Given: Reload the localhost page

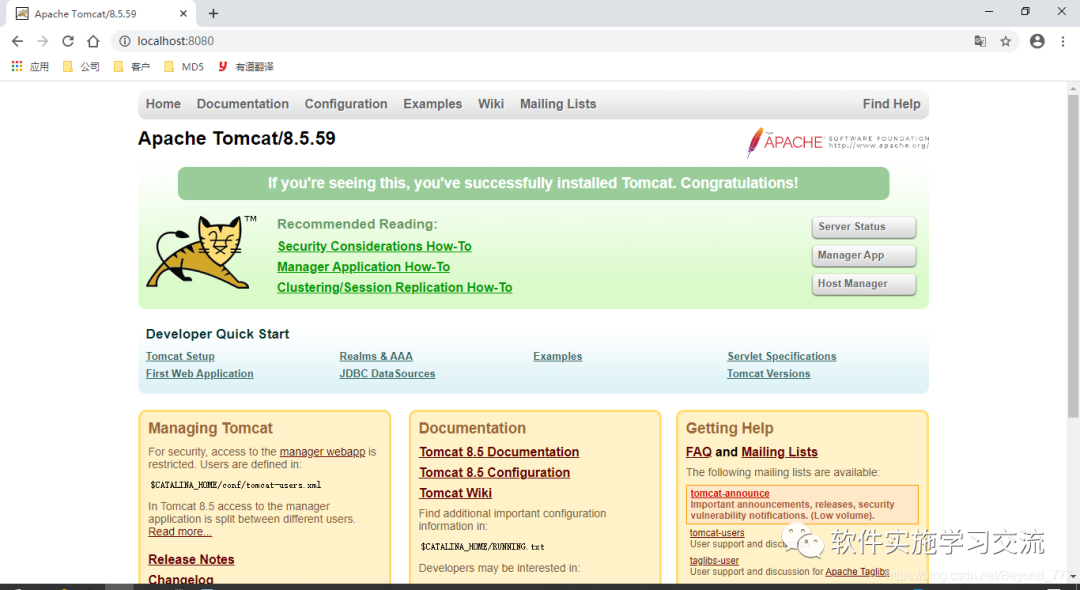Looking at the screenshot, I should 68,41.
